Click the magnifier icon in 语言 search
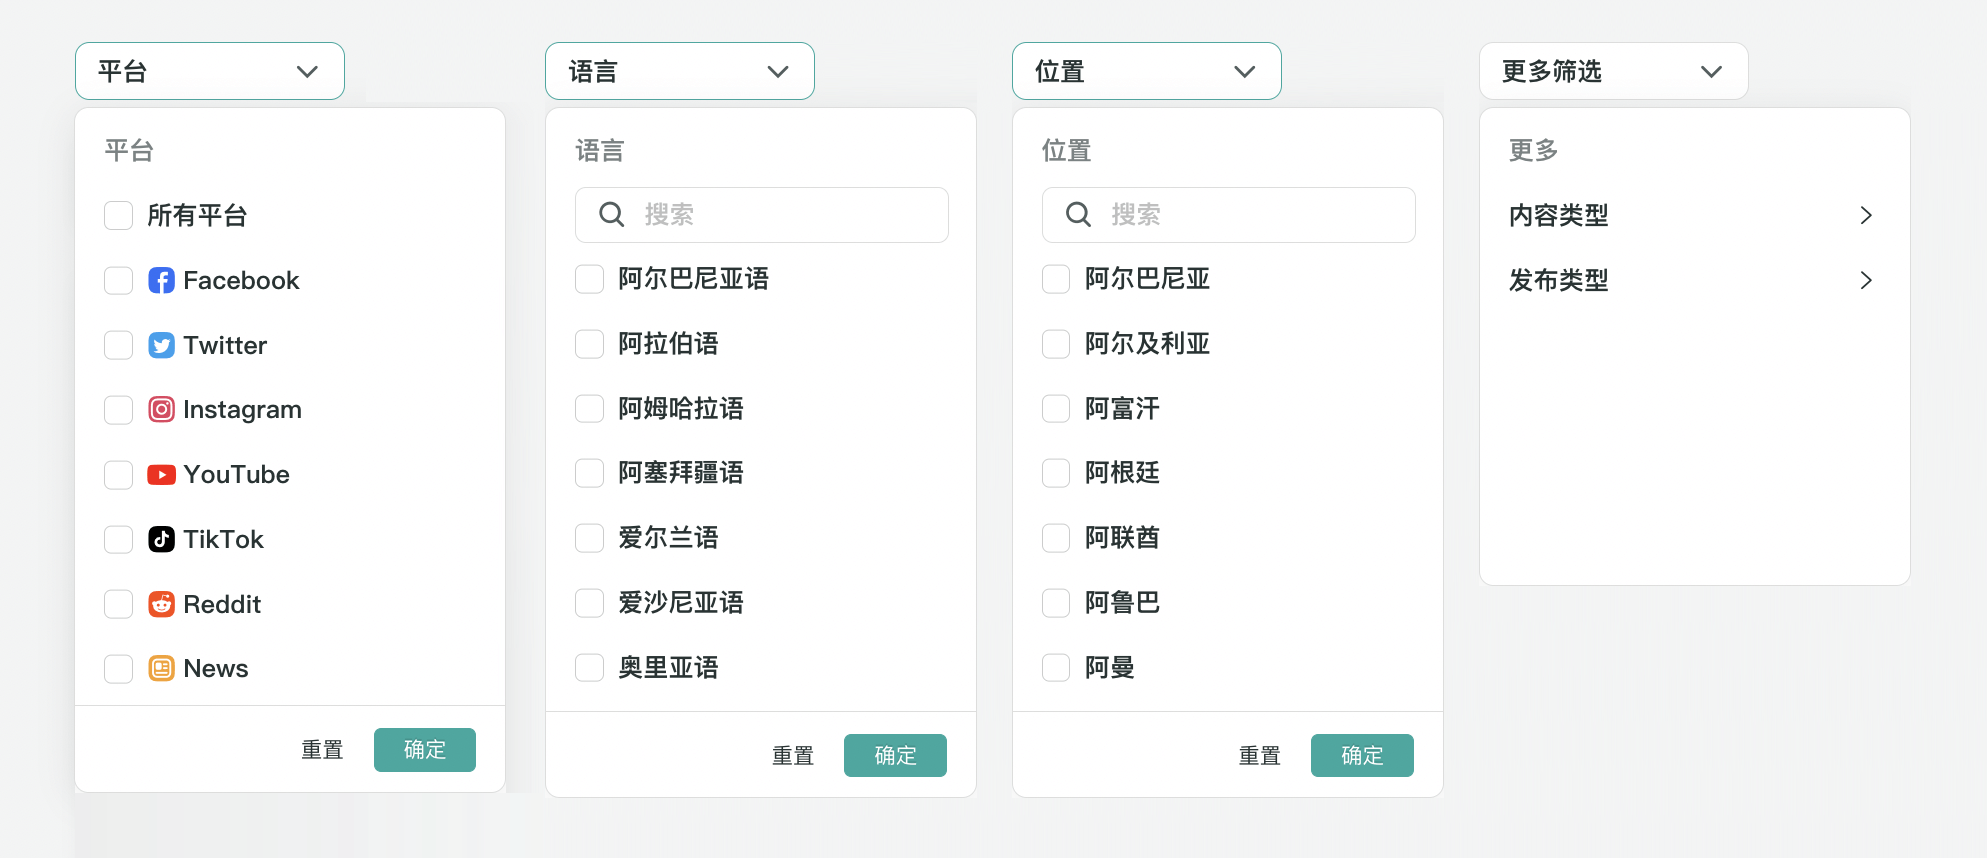The height and width of the screenshot is (858, 1987). (611, 215)
